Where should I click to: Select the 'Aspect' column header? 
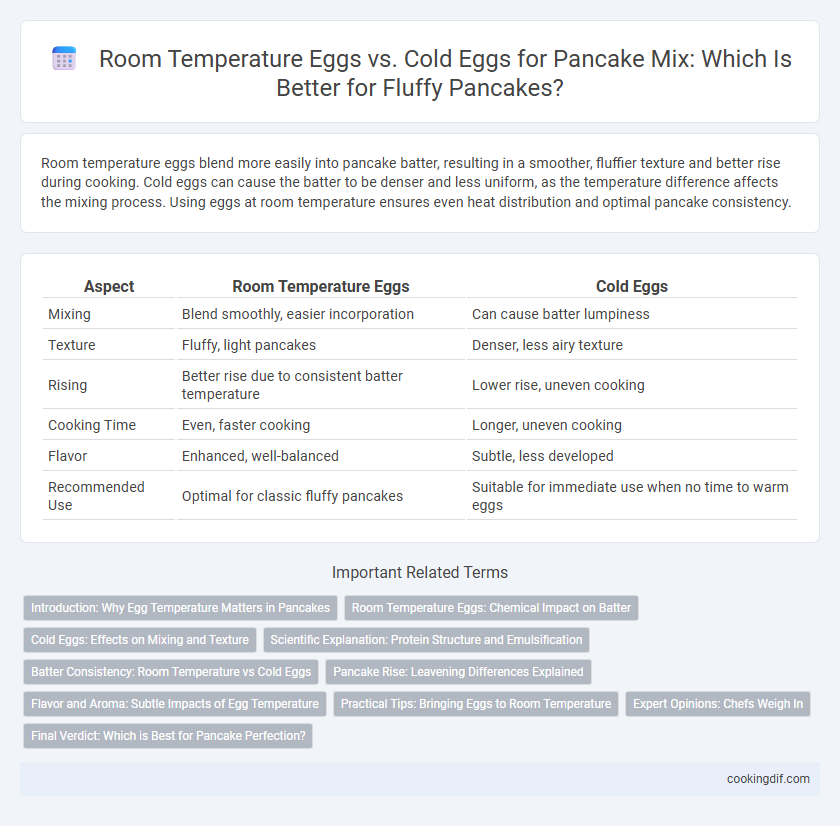pos(109,287)
